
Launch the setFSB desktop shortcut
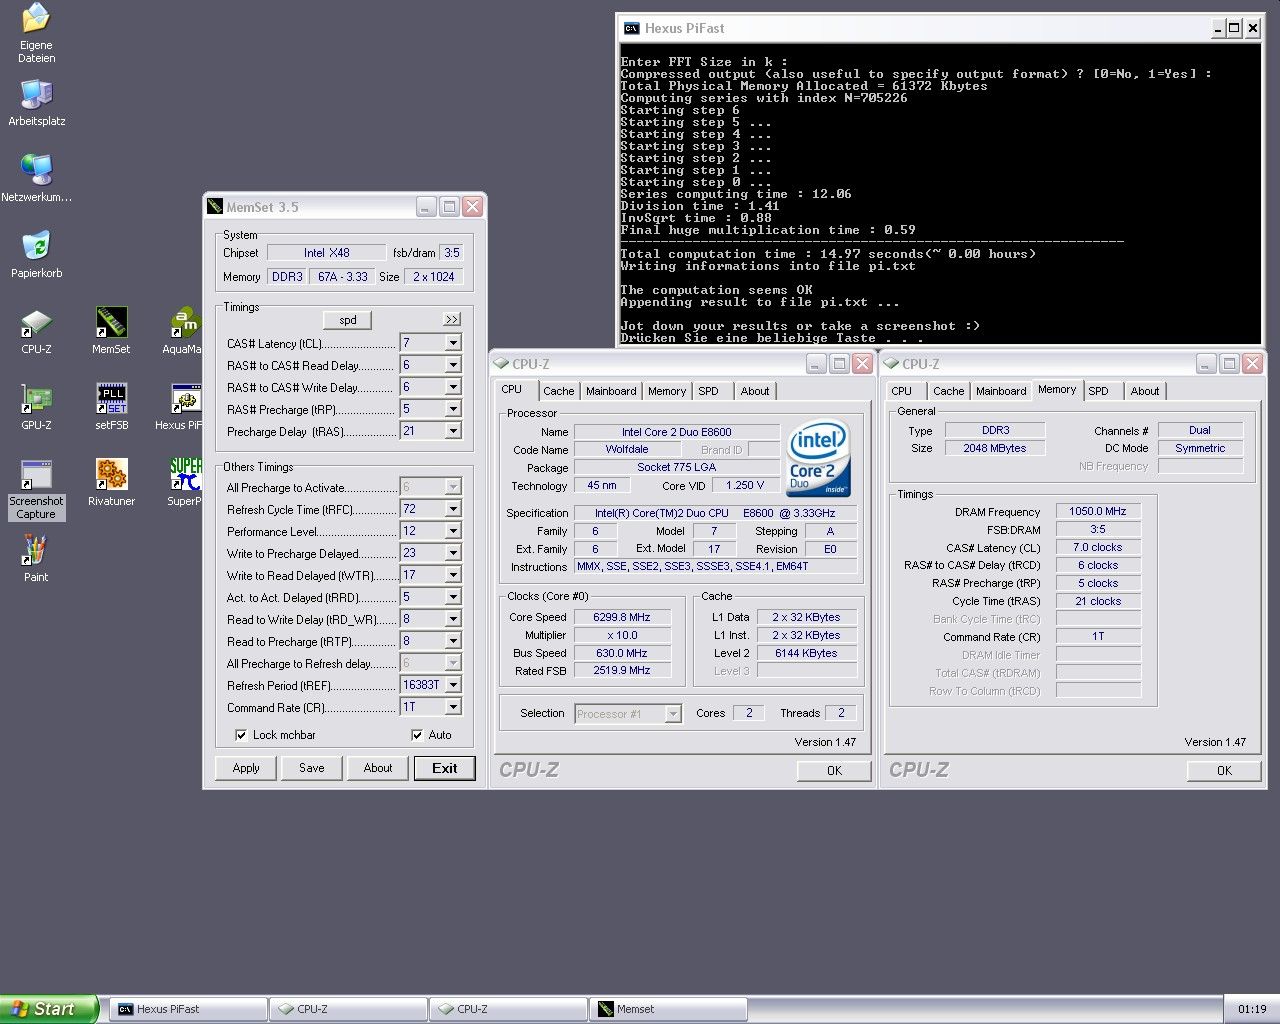(x=111, y=406)
